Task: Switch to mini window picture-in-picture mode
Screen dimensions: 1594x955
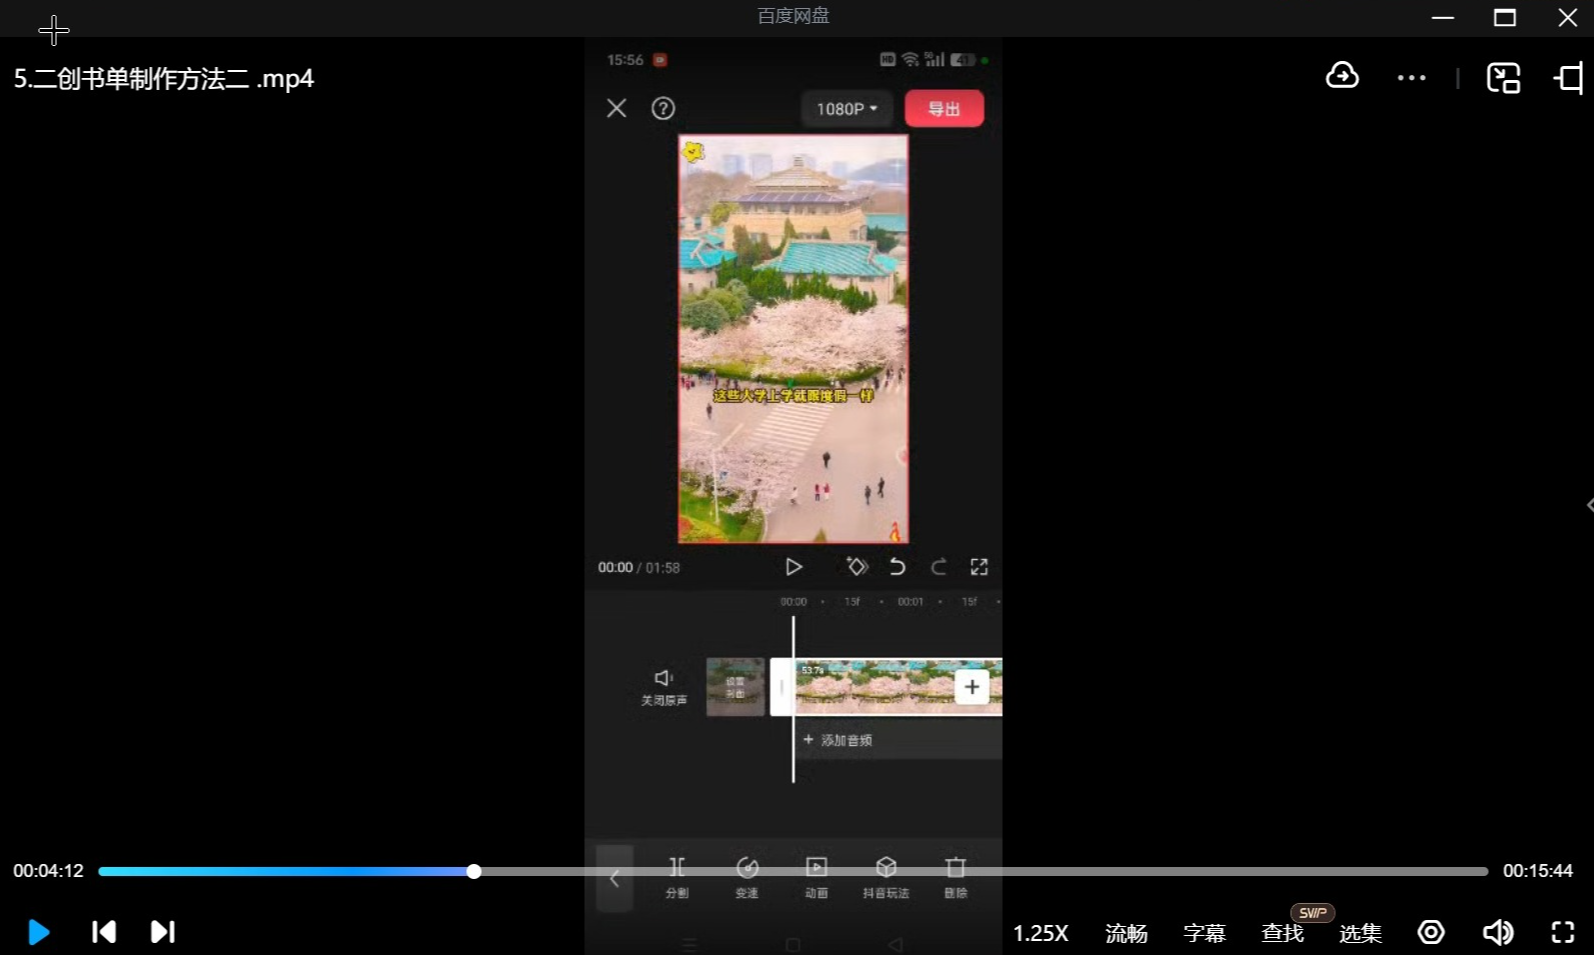Action: tap(1503, 78)
